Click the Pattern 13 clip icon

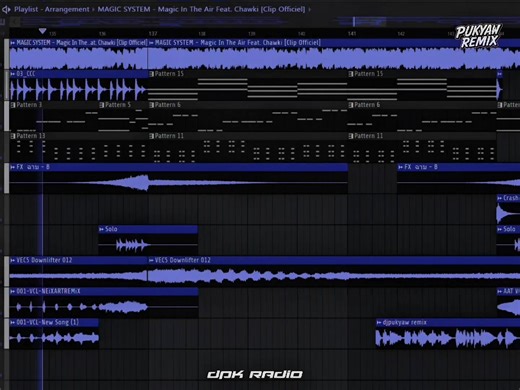(13, 136)
